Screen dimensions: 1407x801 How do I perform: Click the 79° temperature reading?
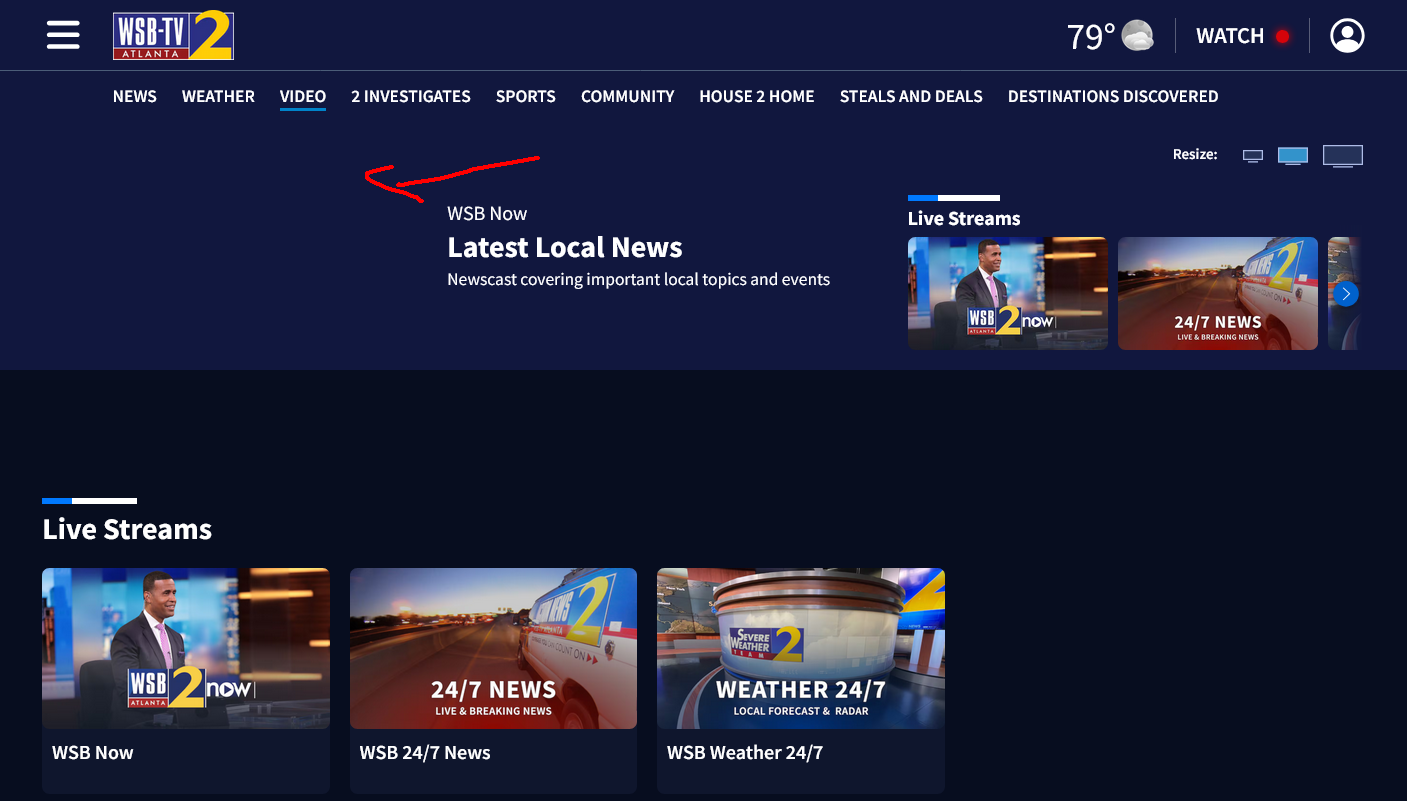pos(1091,37)
